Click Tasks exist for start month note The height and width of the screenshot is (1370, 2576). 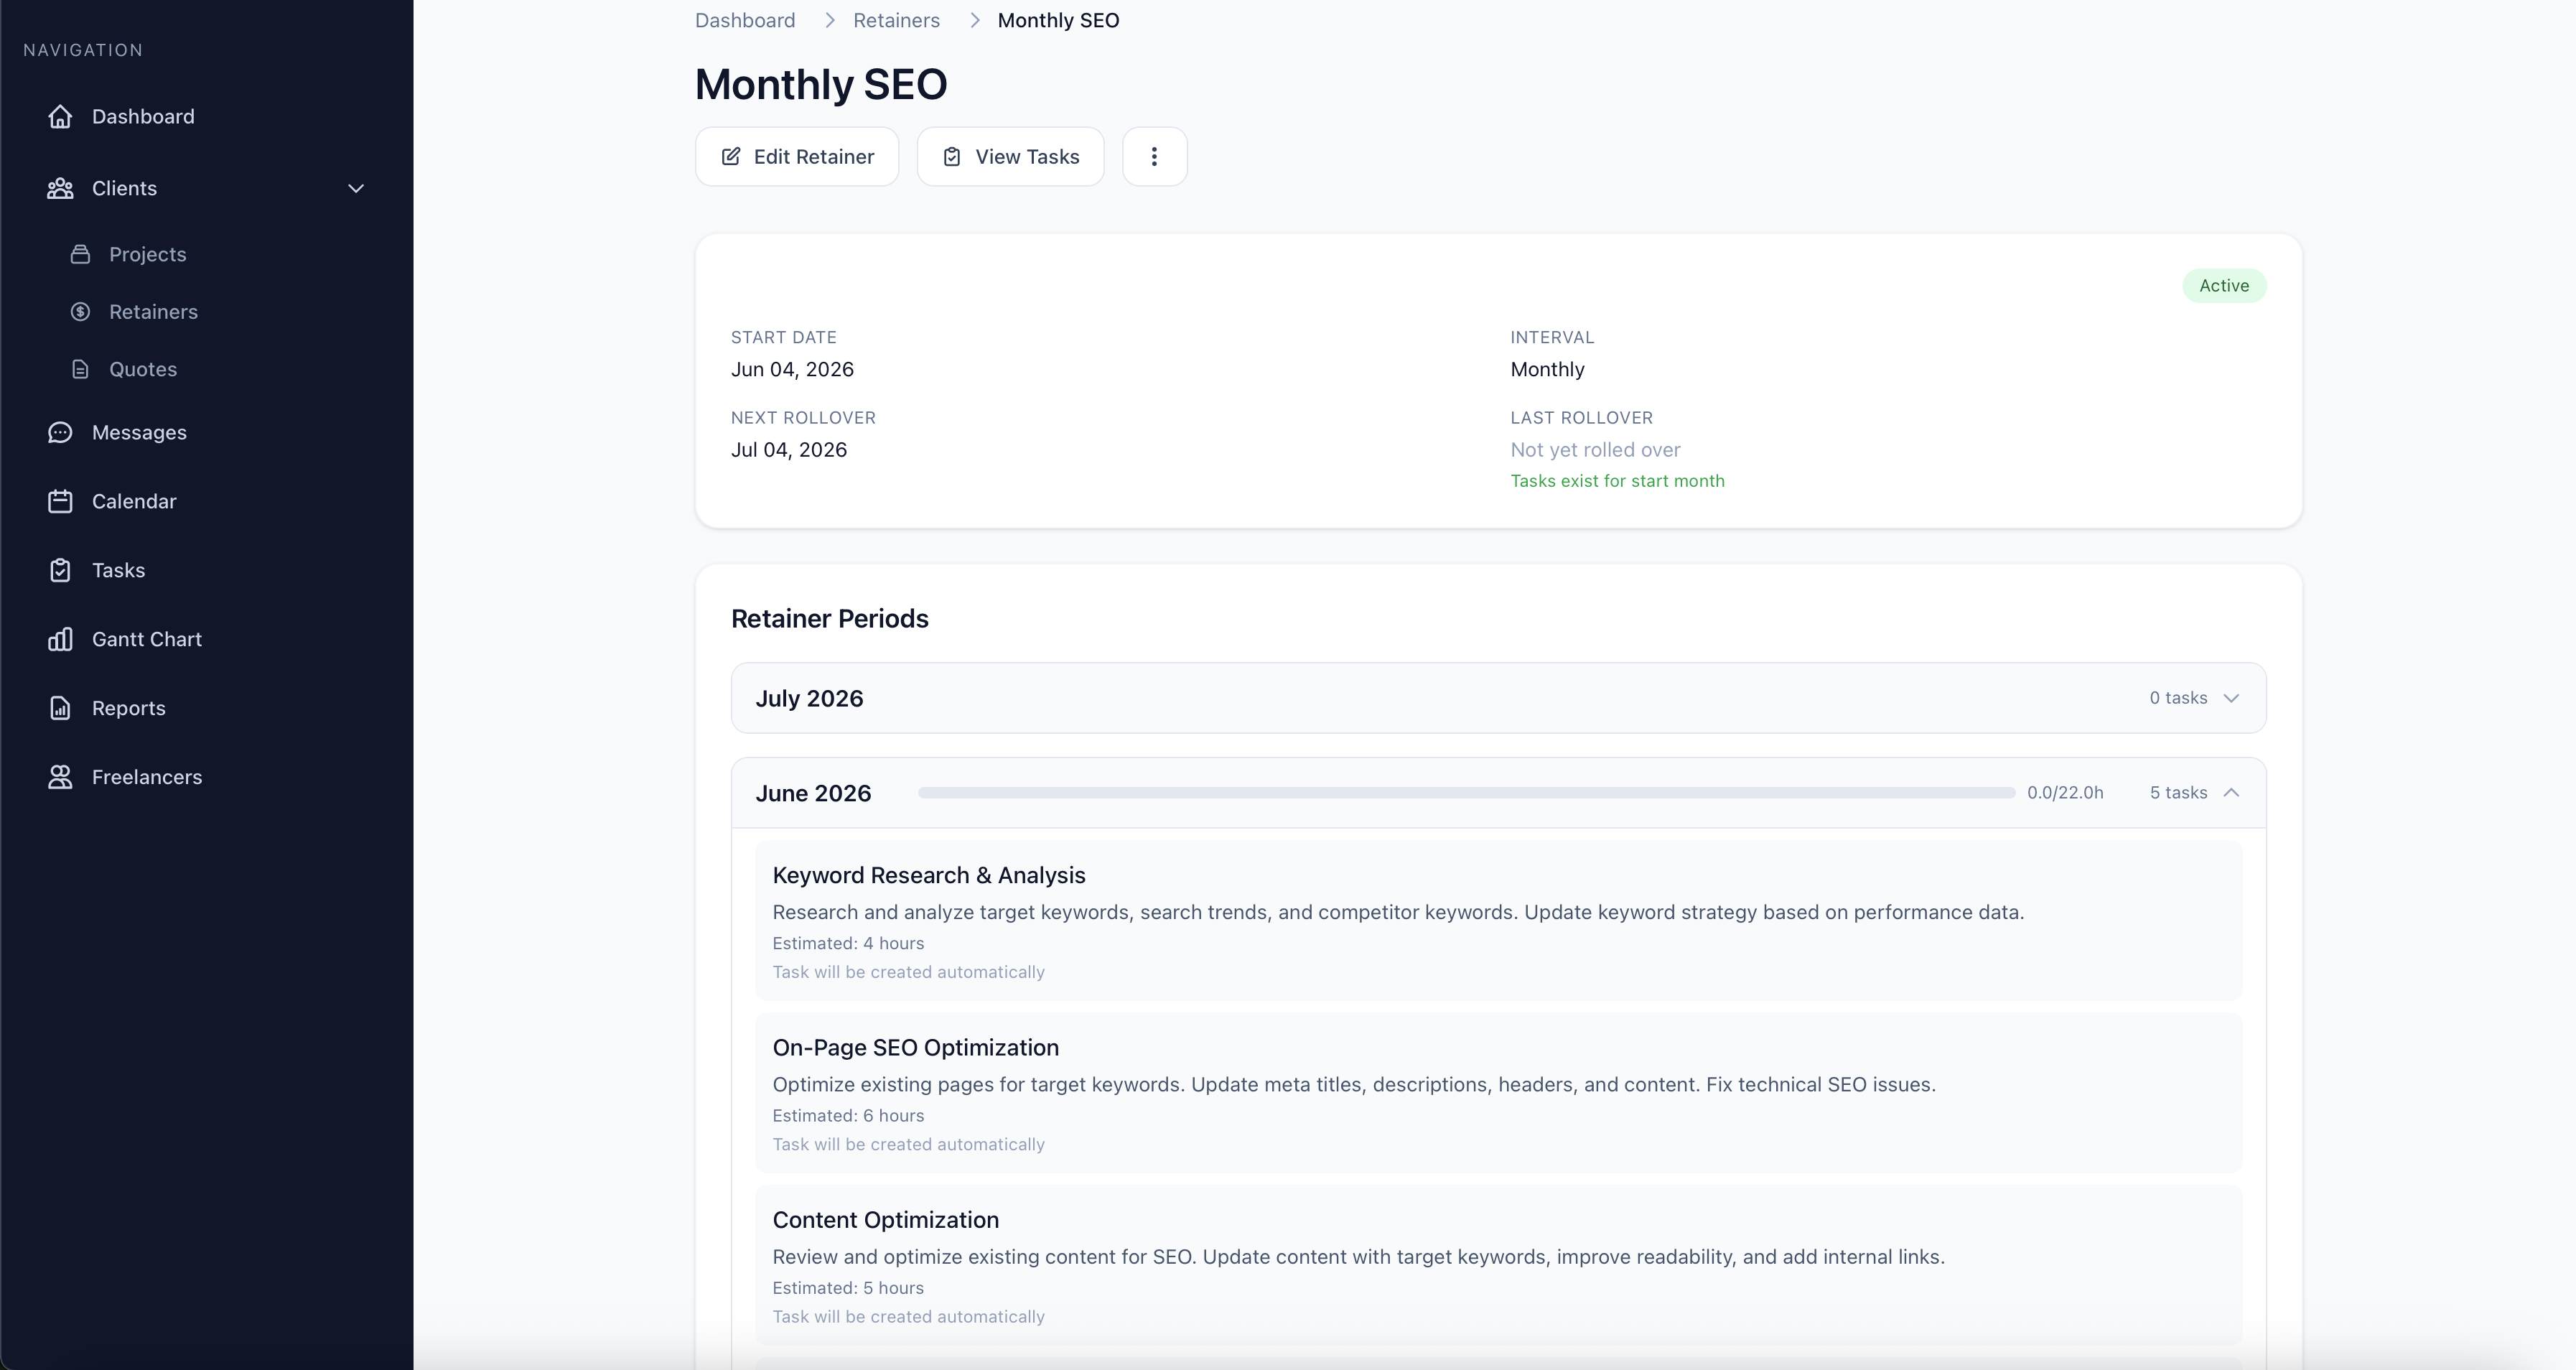coord(1617,481)
